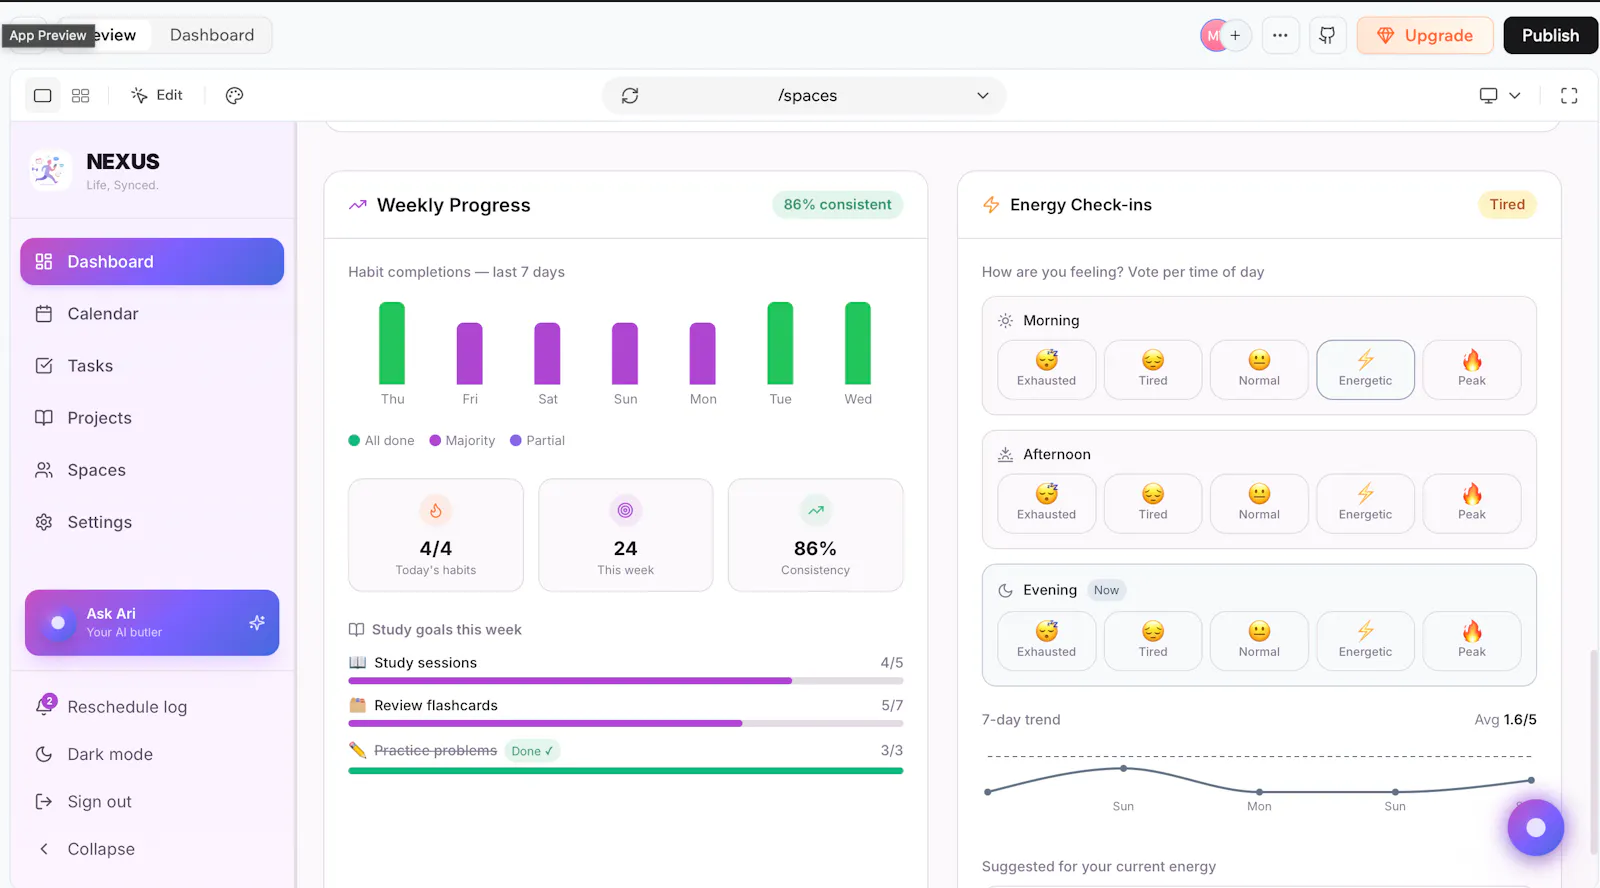Click the floating Ari orb button
The width and height of the screenshot is (1600, 888).
tap(1536, 827)
